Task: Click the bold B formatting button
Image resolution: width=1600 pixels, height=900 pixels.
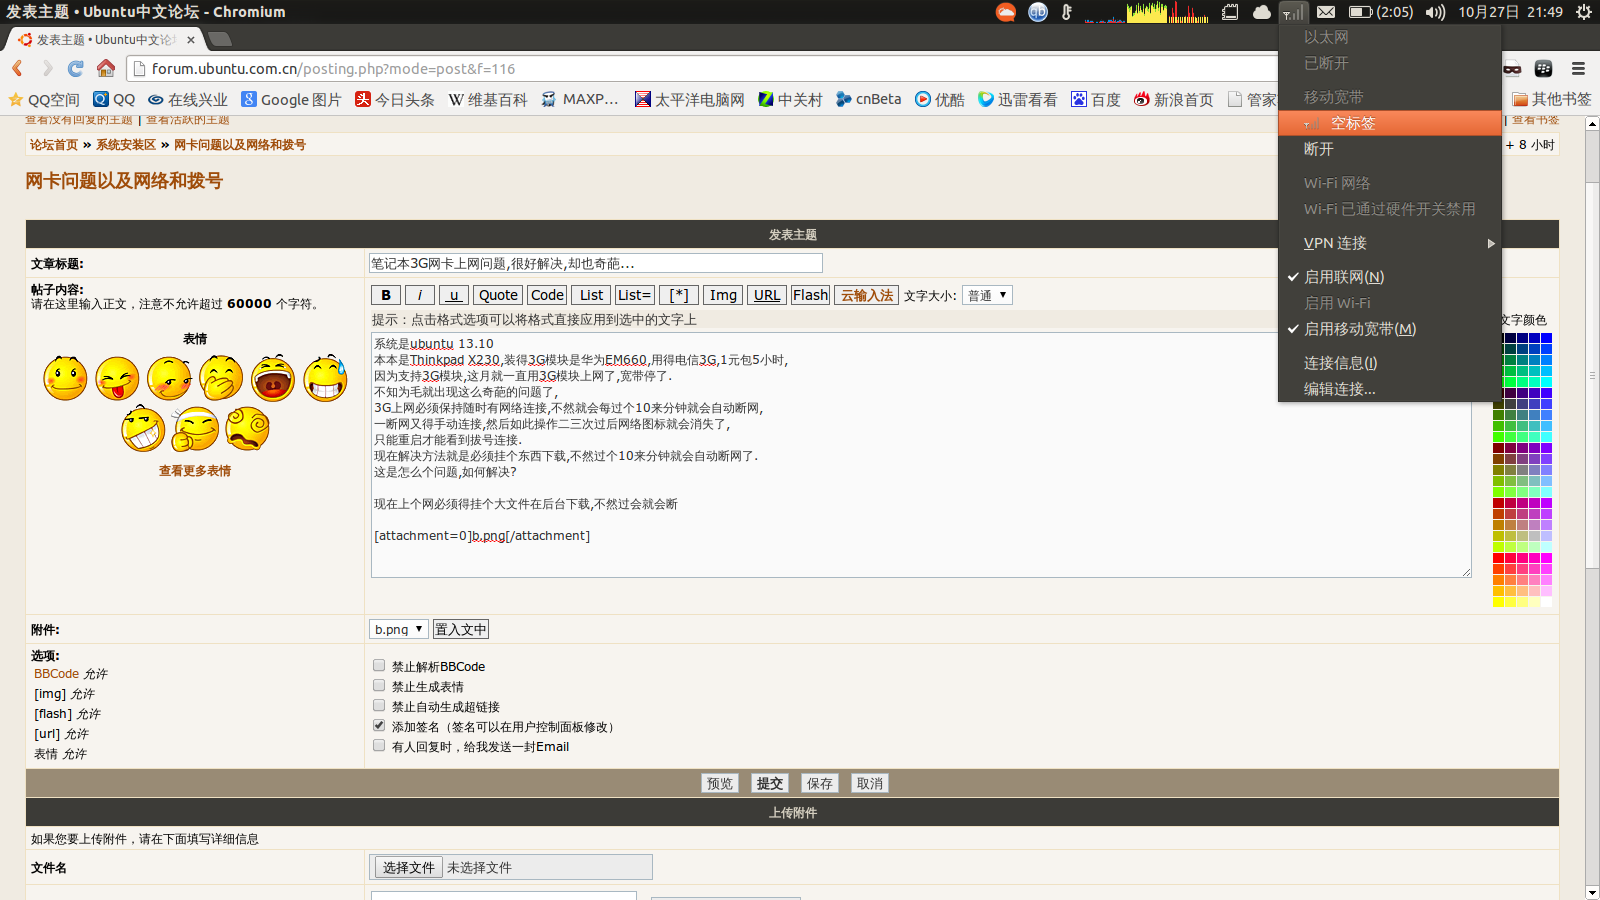Action: (x=386, y=295)
